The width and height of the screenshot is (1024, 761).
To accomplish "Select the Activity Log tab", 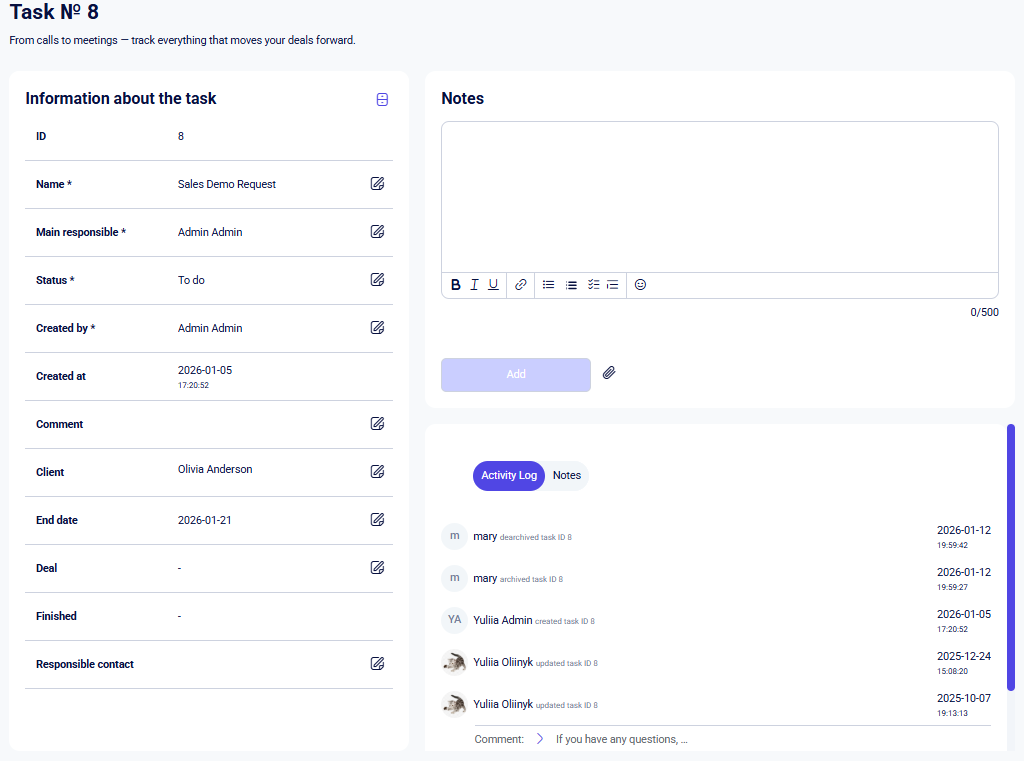I will coord(509,476).
